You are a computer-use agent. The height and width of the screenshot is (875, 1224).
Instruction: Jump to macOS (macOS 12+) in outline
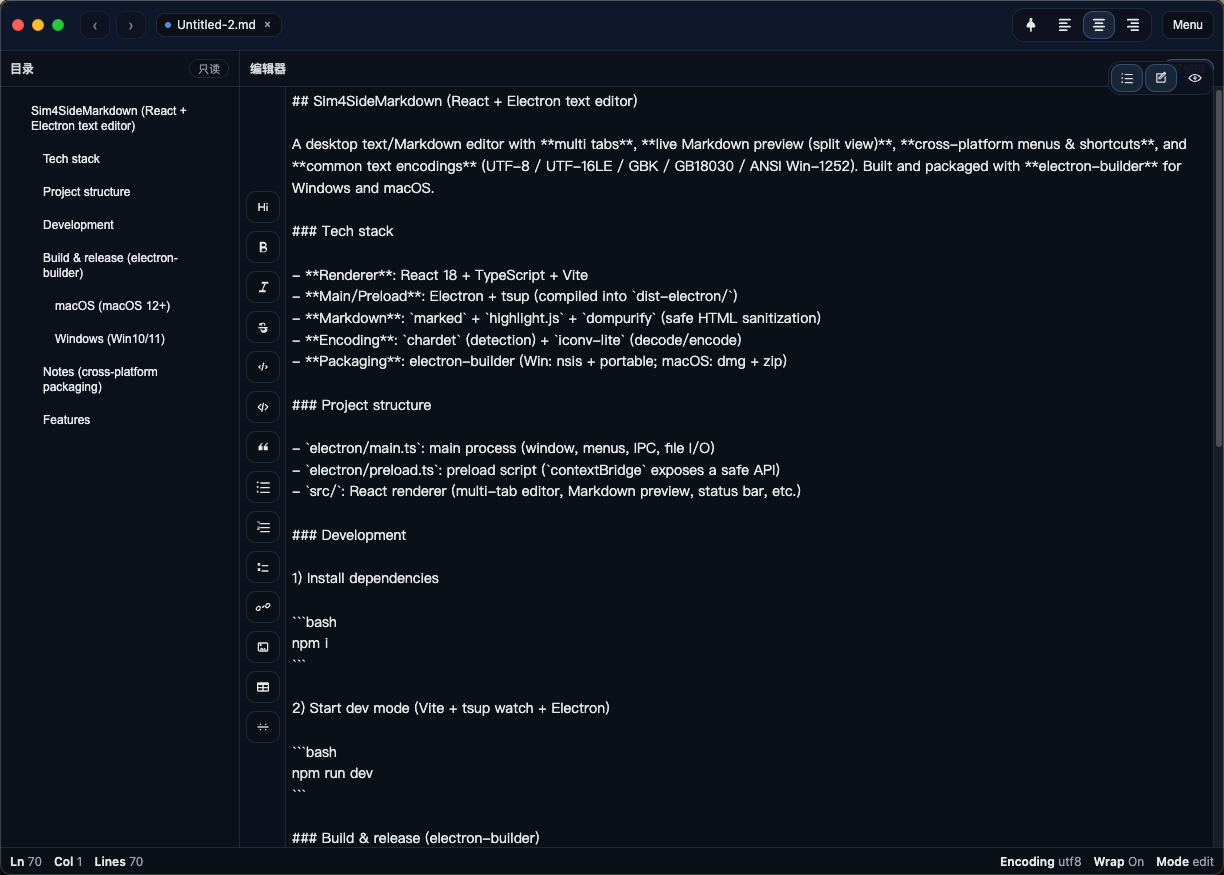click(x=112, y=306)
